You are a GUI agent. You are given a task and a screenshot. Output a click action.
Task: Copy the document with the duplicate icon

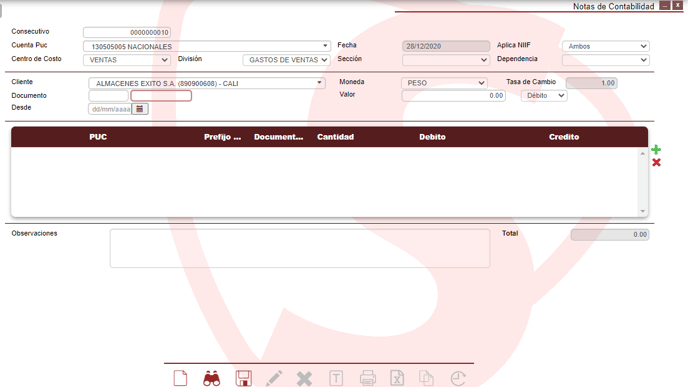tap(426, 378)
